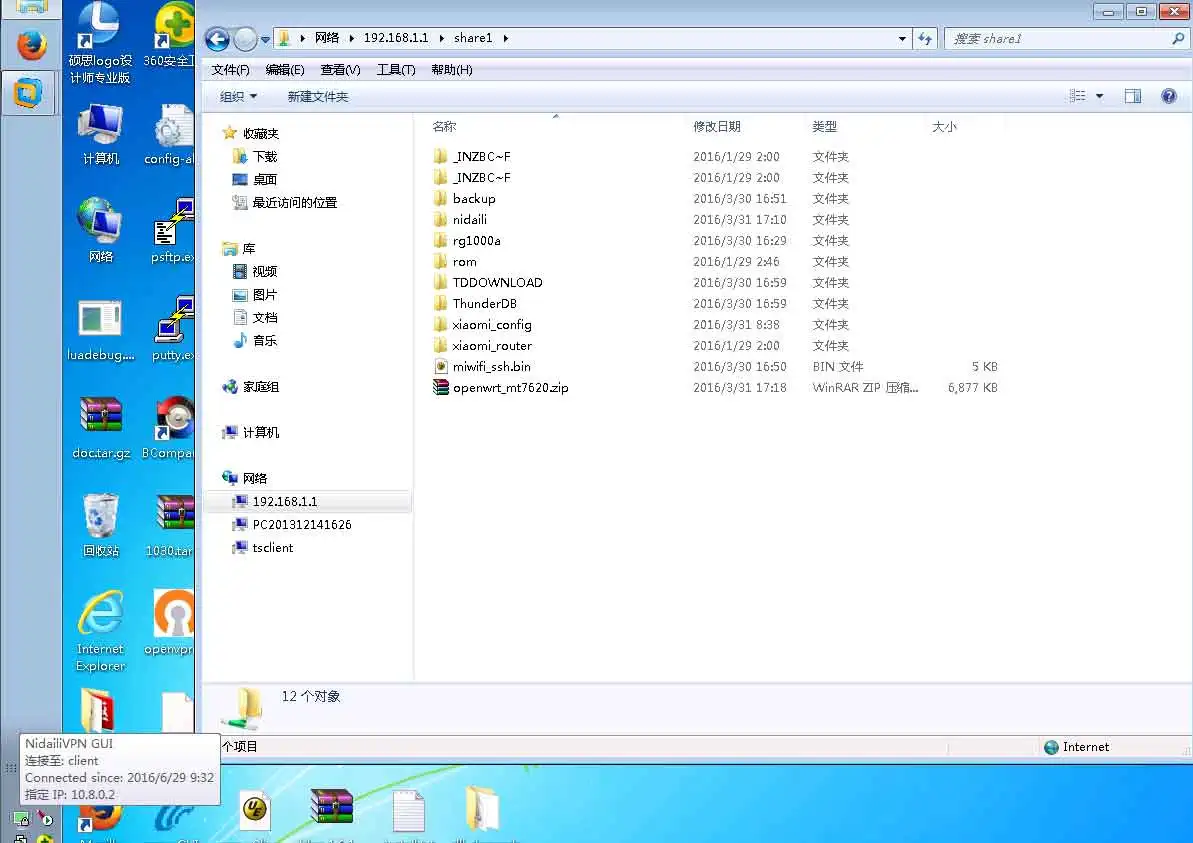Open the Help question mark icon

(x=1169, y=96)
